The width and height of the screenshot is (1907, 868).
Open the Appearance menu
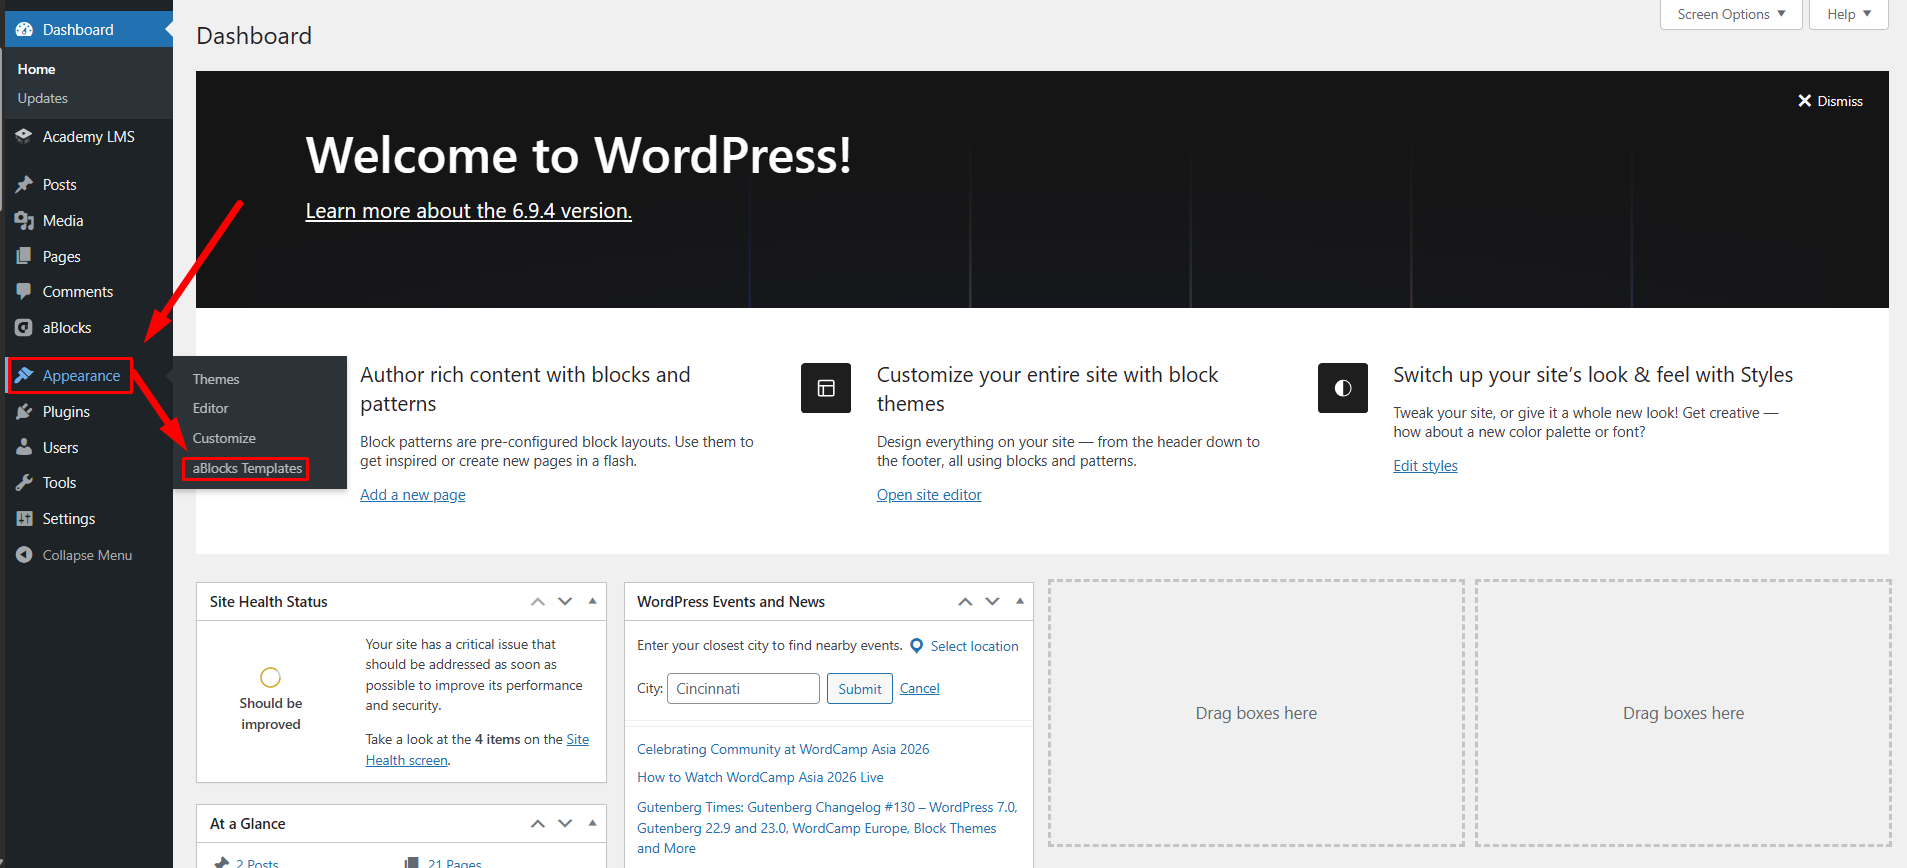coord(88,376)
